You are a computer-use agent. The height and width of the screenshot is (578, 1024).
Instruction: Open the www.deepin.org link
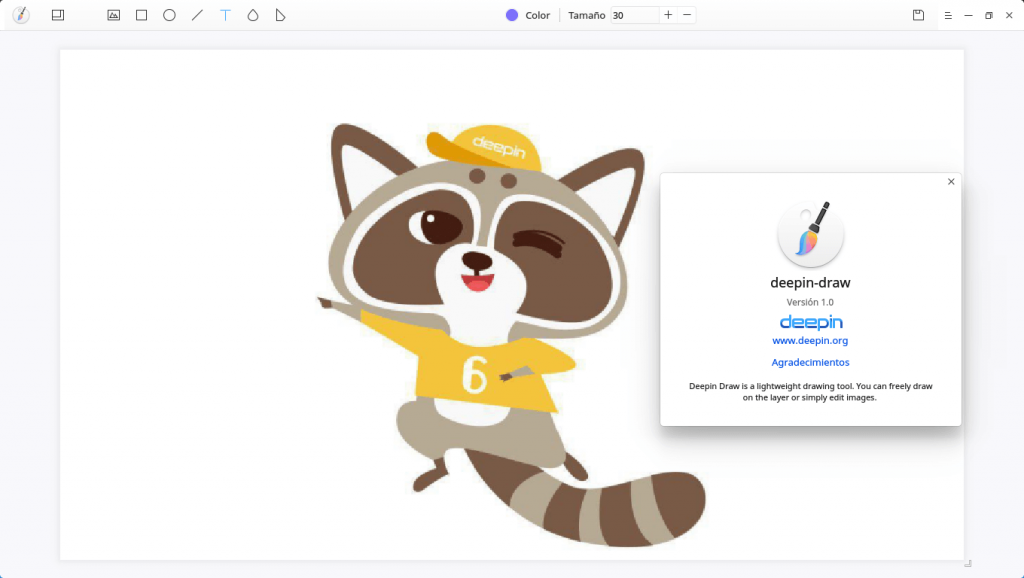(810, 340)
